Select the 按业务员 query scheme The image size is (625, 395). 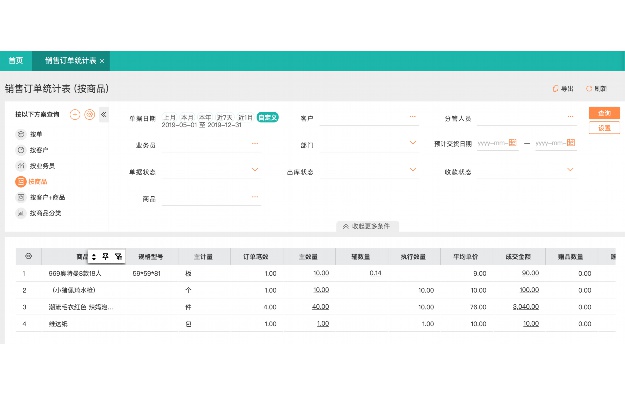35,165
